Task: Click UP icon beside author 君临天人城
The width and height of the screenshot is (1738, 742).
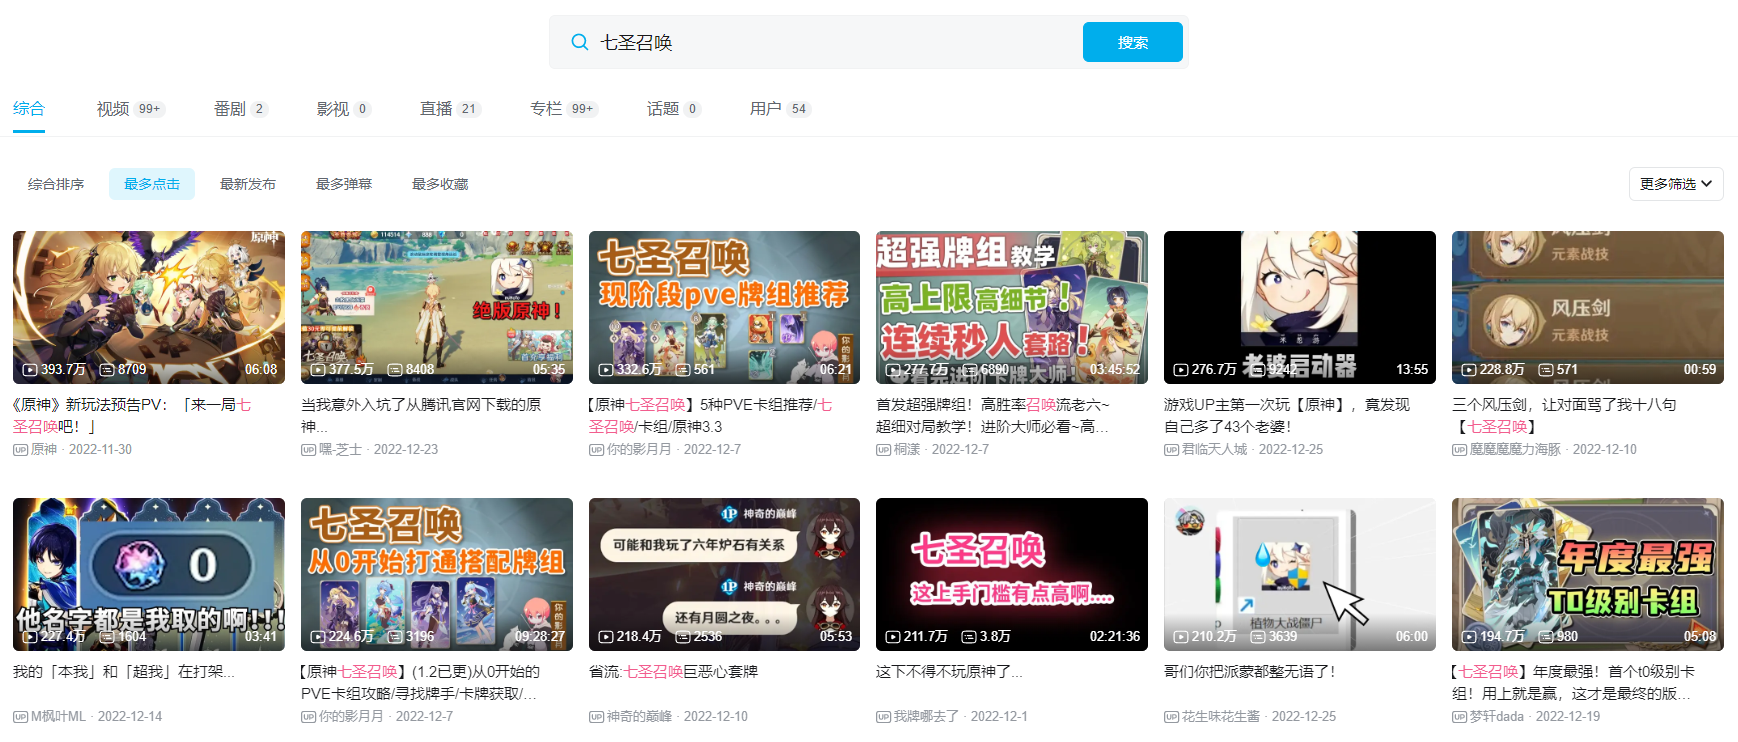Action: coord(1171,450)
